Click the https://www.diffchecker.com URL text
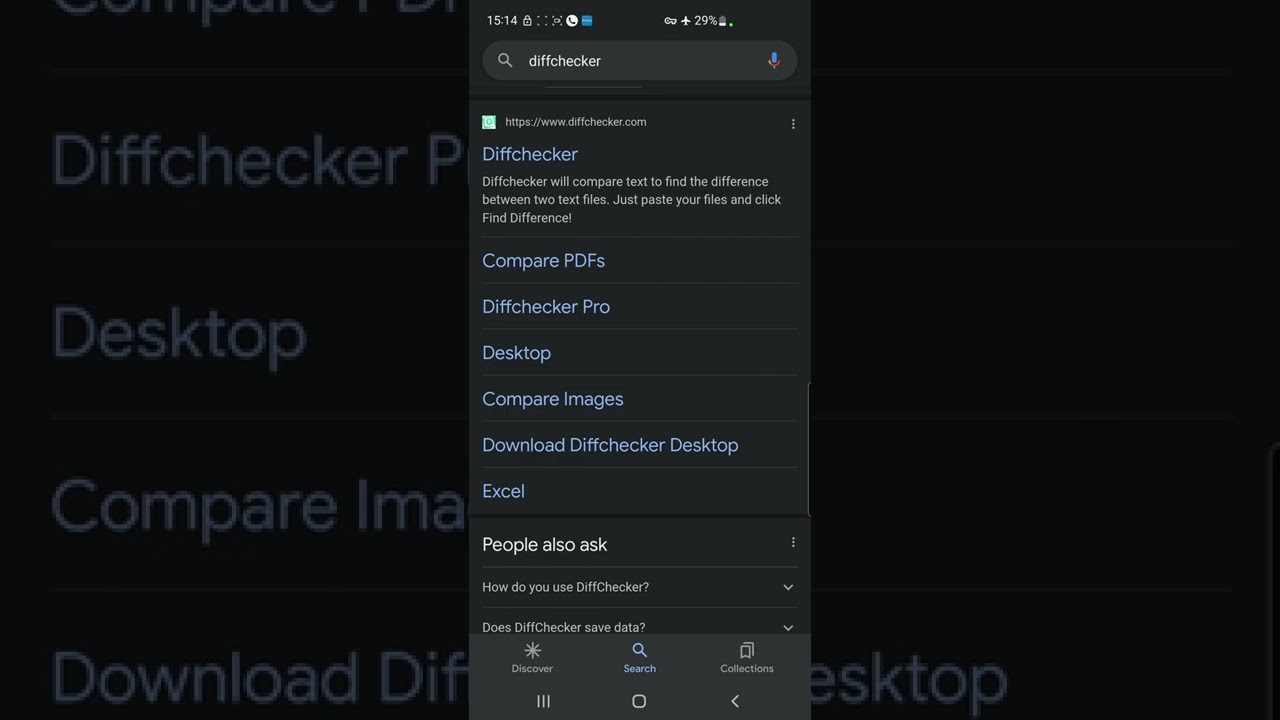The width and height of the screenshot is (1280, 720). coord(576,122)
